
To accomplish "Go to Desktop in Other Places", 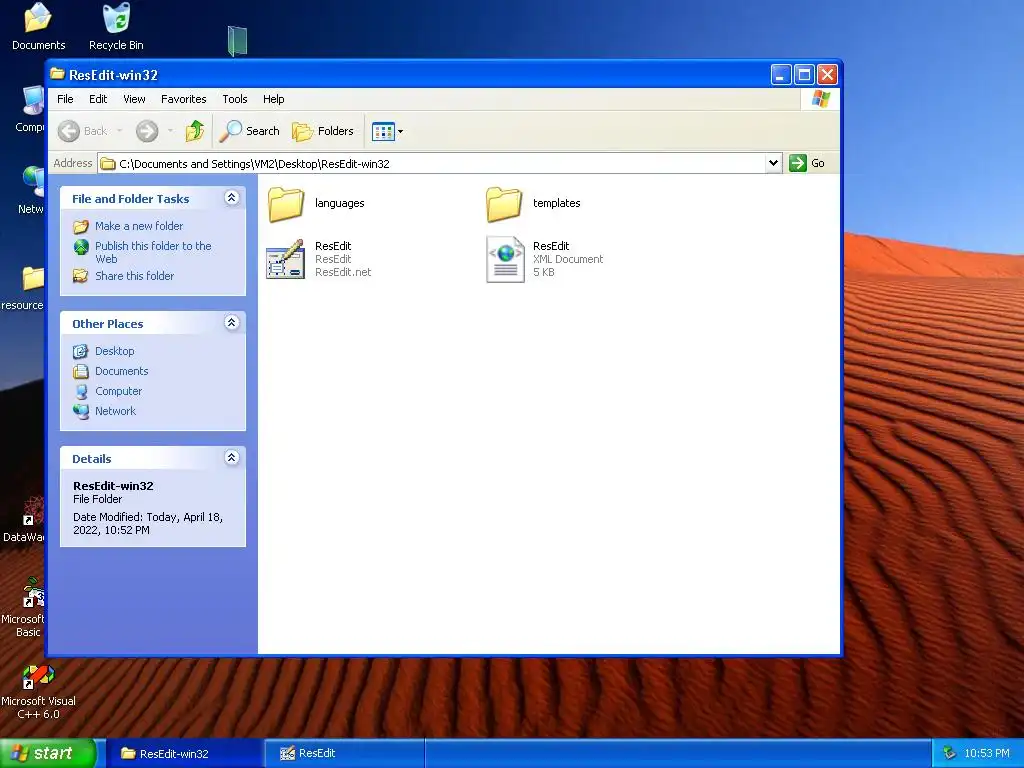I will (x=114, y=351).
